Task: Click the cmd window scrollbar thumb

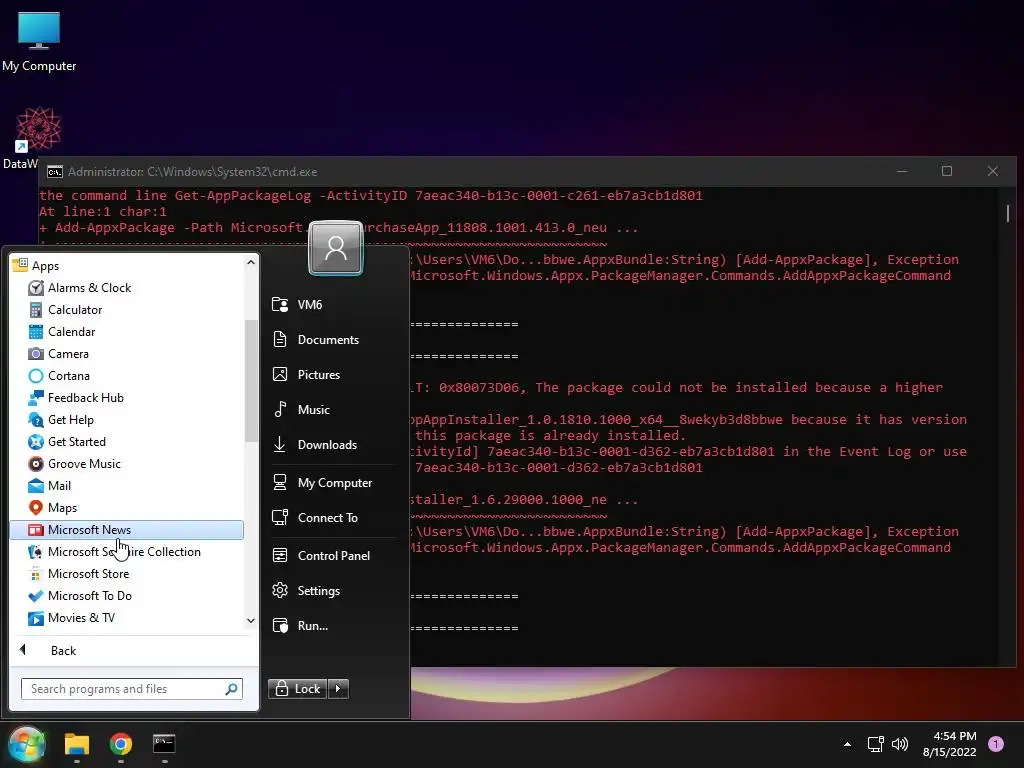Action: pyautogui.click(x=1008, y=213)
